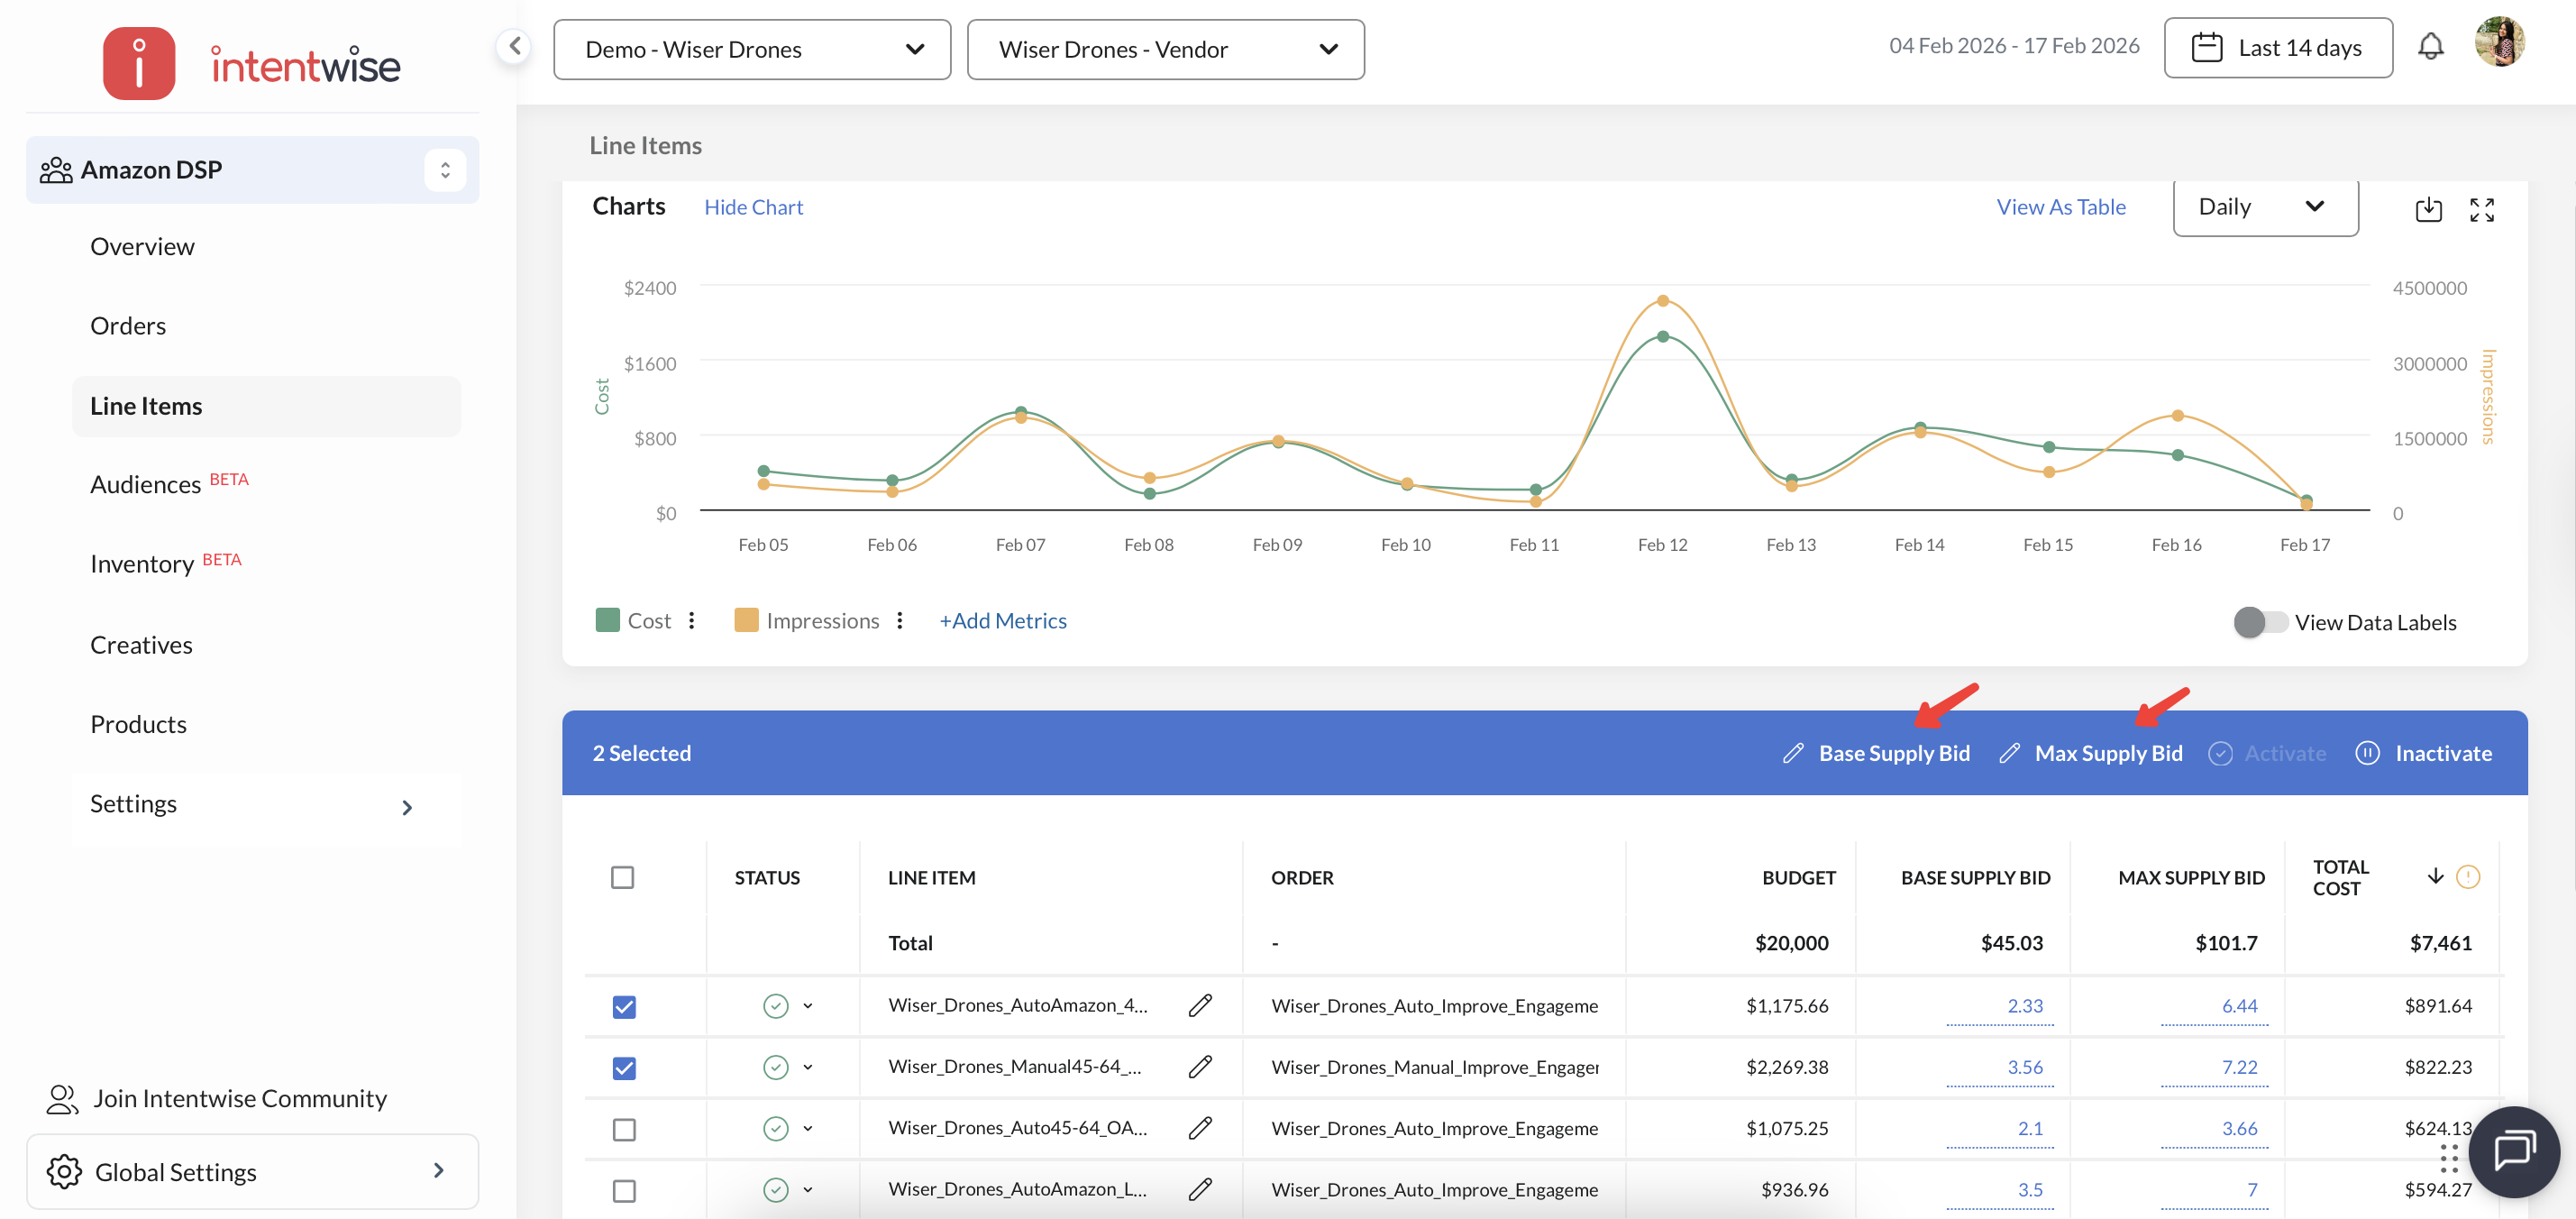2576x1219 pixels.
Task: Click Inactivate for selected items
Action: [2442, 753]
